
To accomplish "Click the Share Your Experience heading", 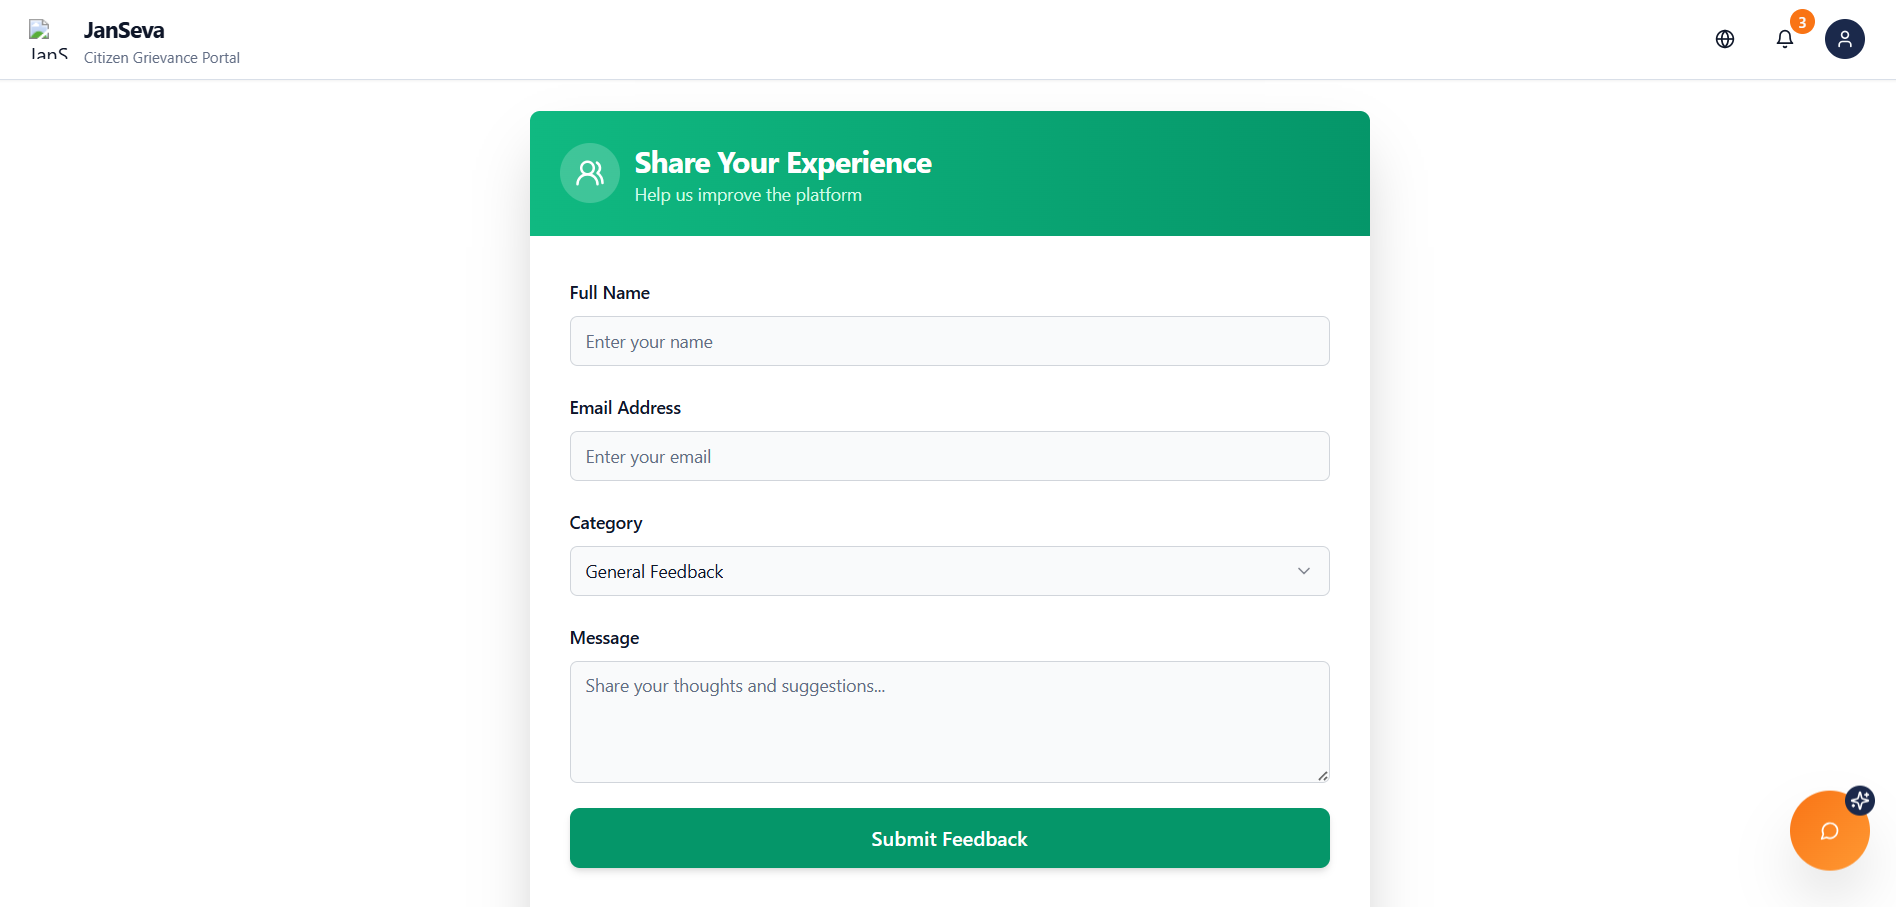I will [783, 163].
